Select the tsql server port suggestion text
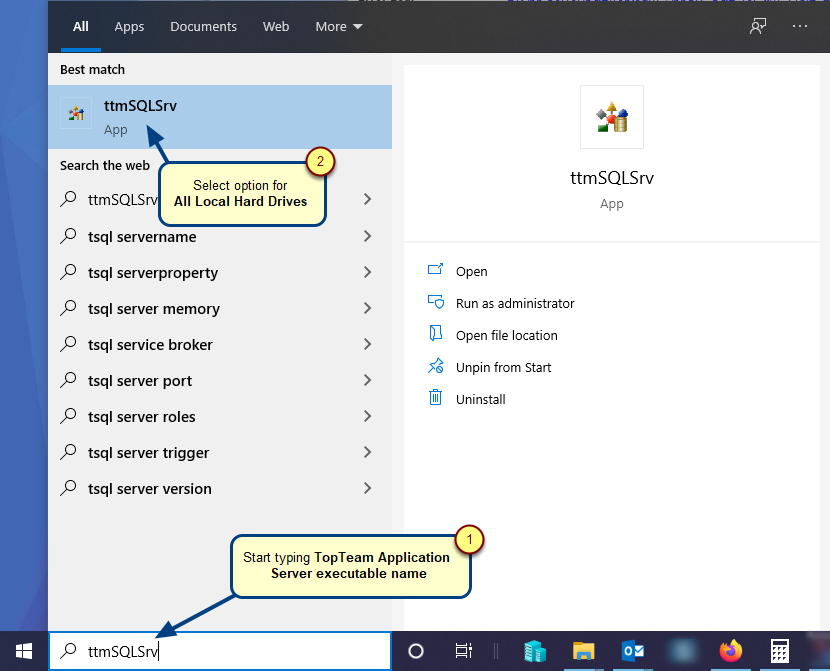 click(x=140, y=381)
